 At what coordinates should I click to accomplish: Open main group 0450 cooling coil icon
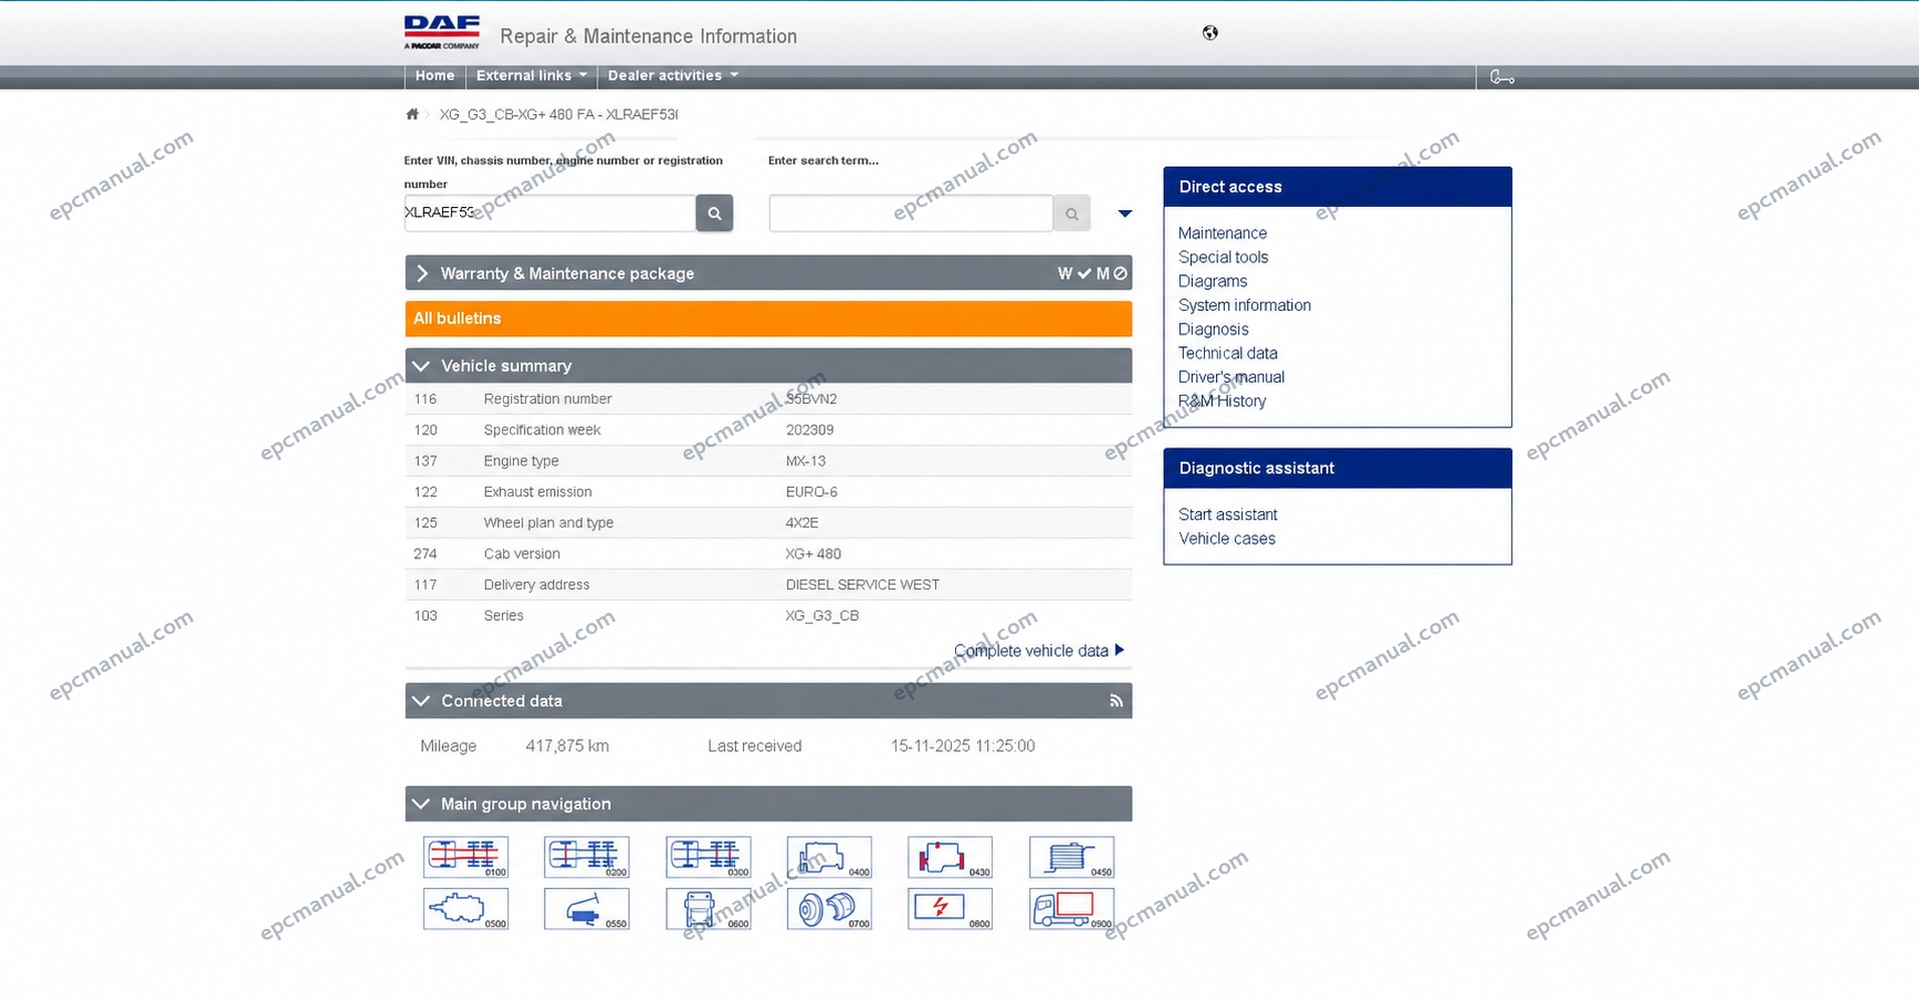coord(1071,857)
